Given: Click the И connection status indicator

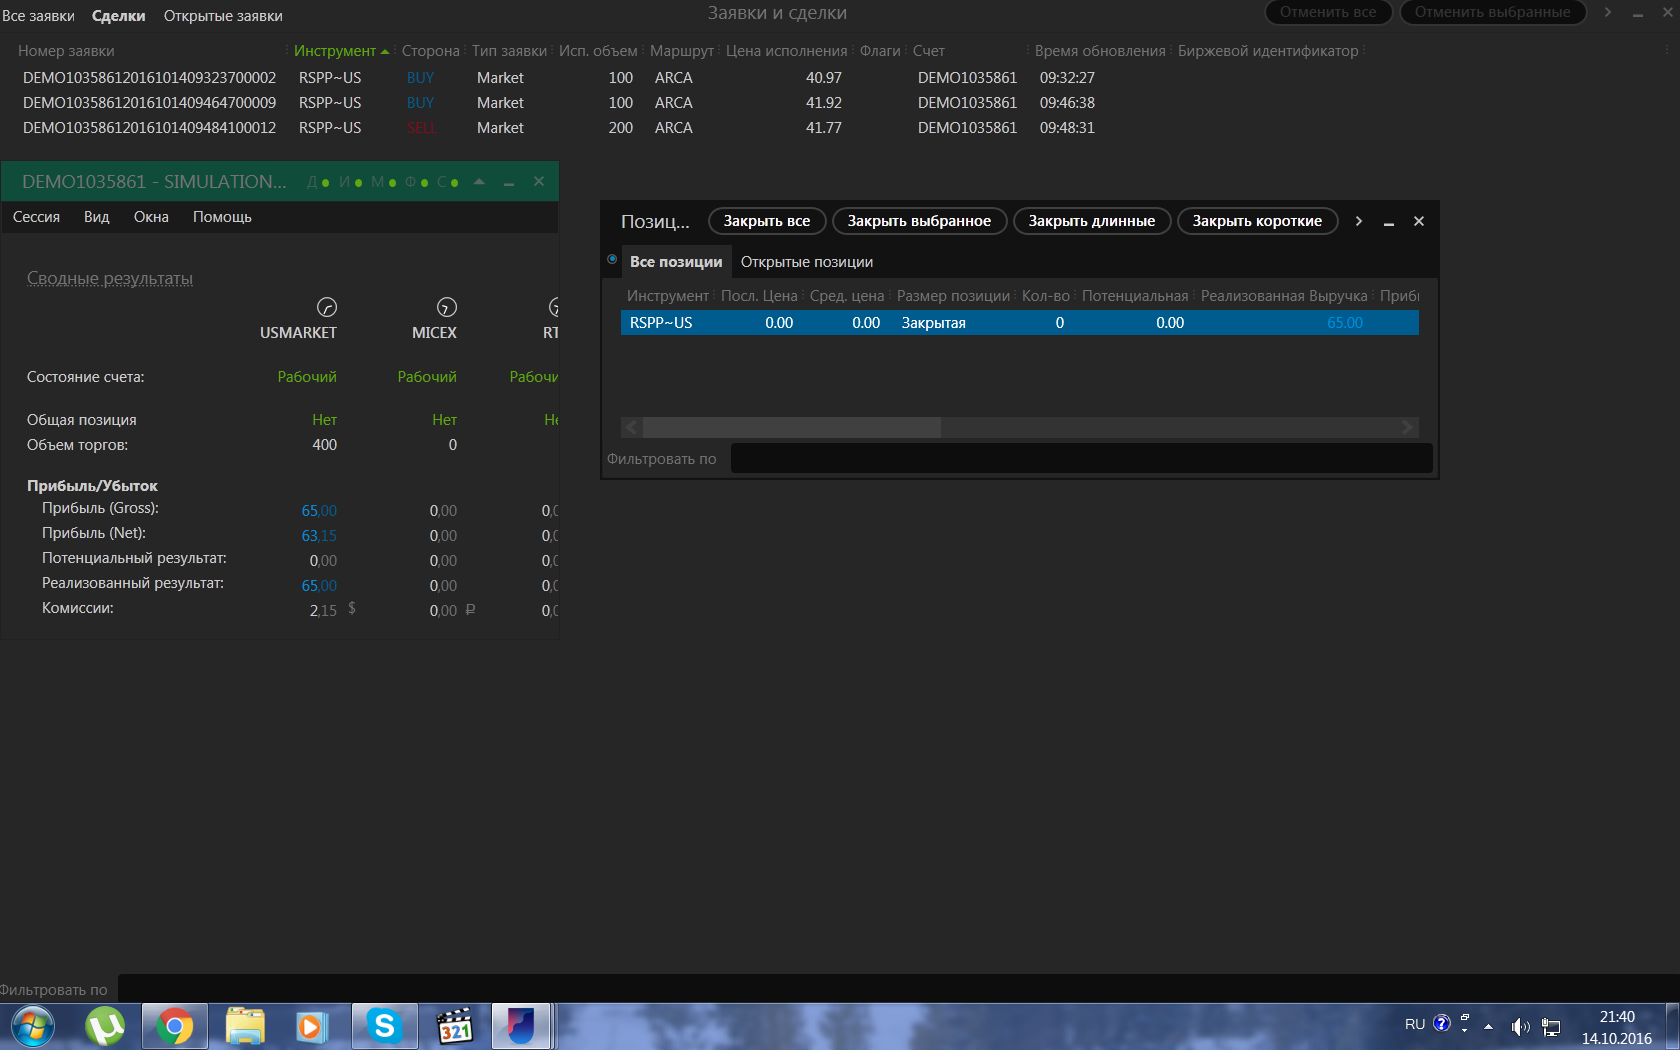Looking at the screenshot, I should point(351,182).
